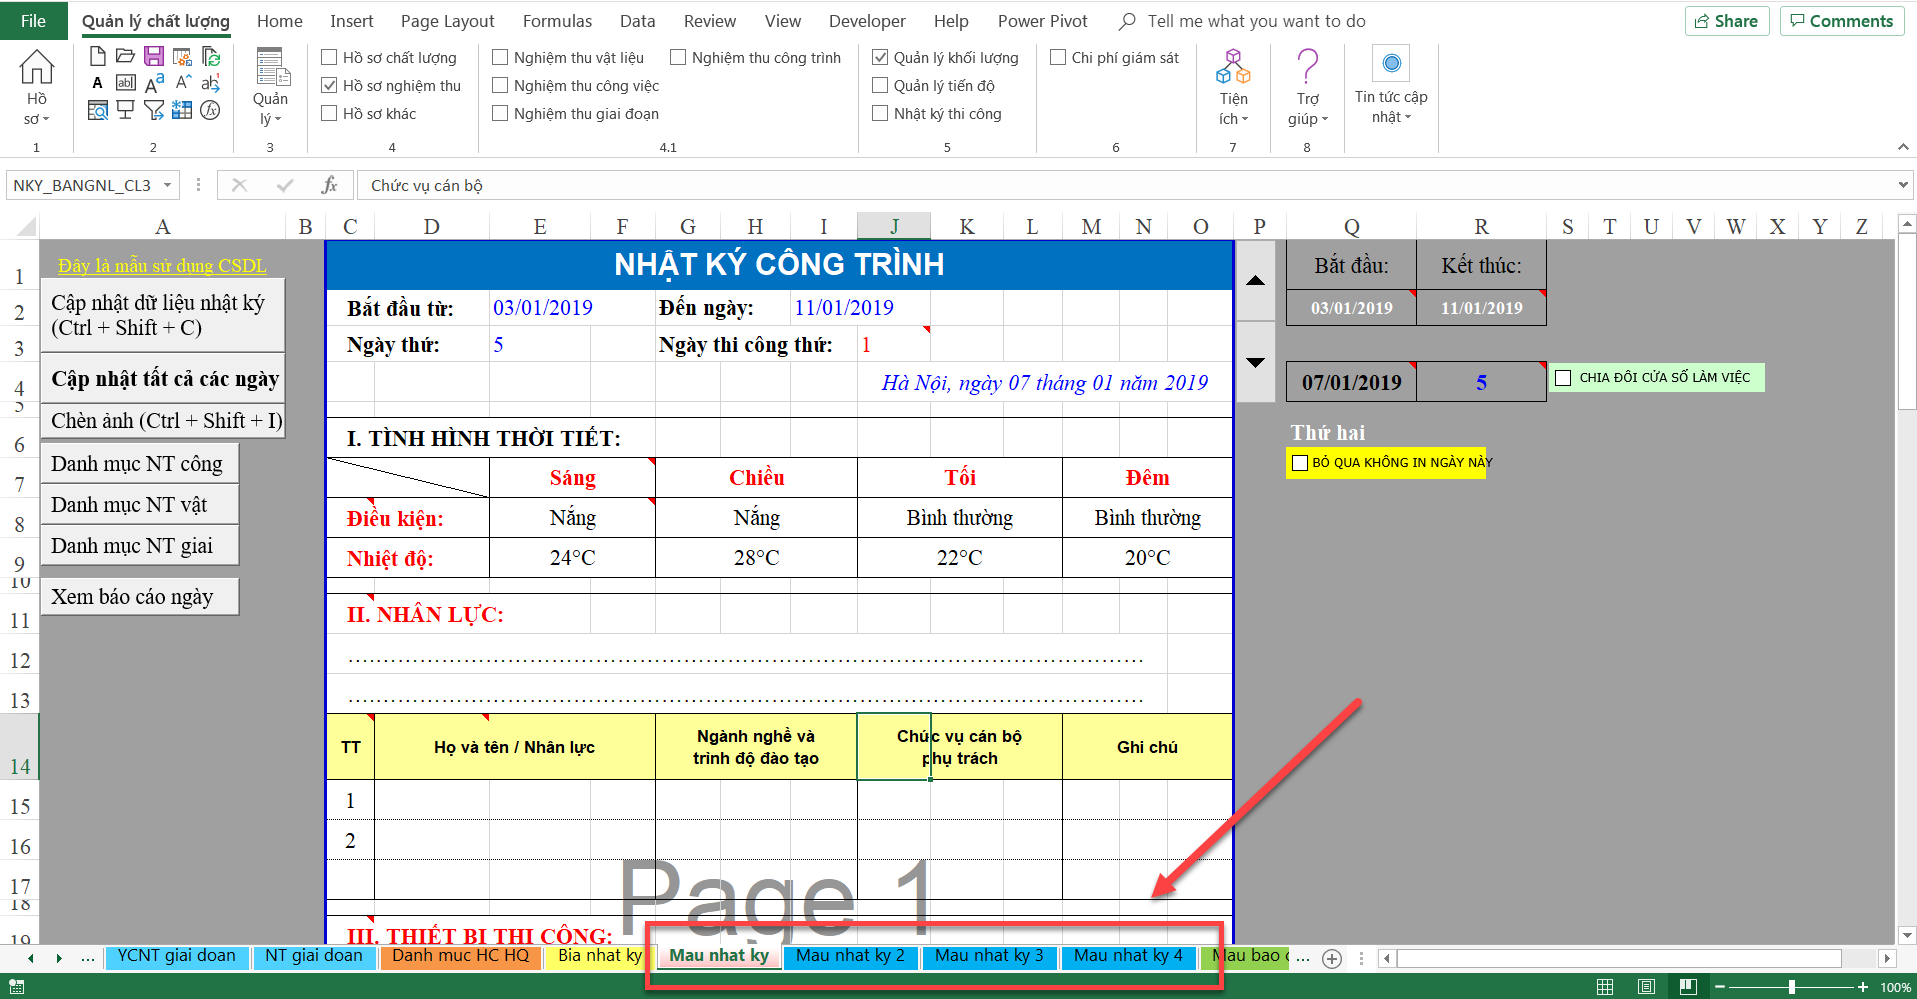Tick Nghiệm thu giai đoạn checkbox
The image size is (1917, 999).
pyautogui.click(x=500, y=114)
